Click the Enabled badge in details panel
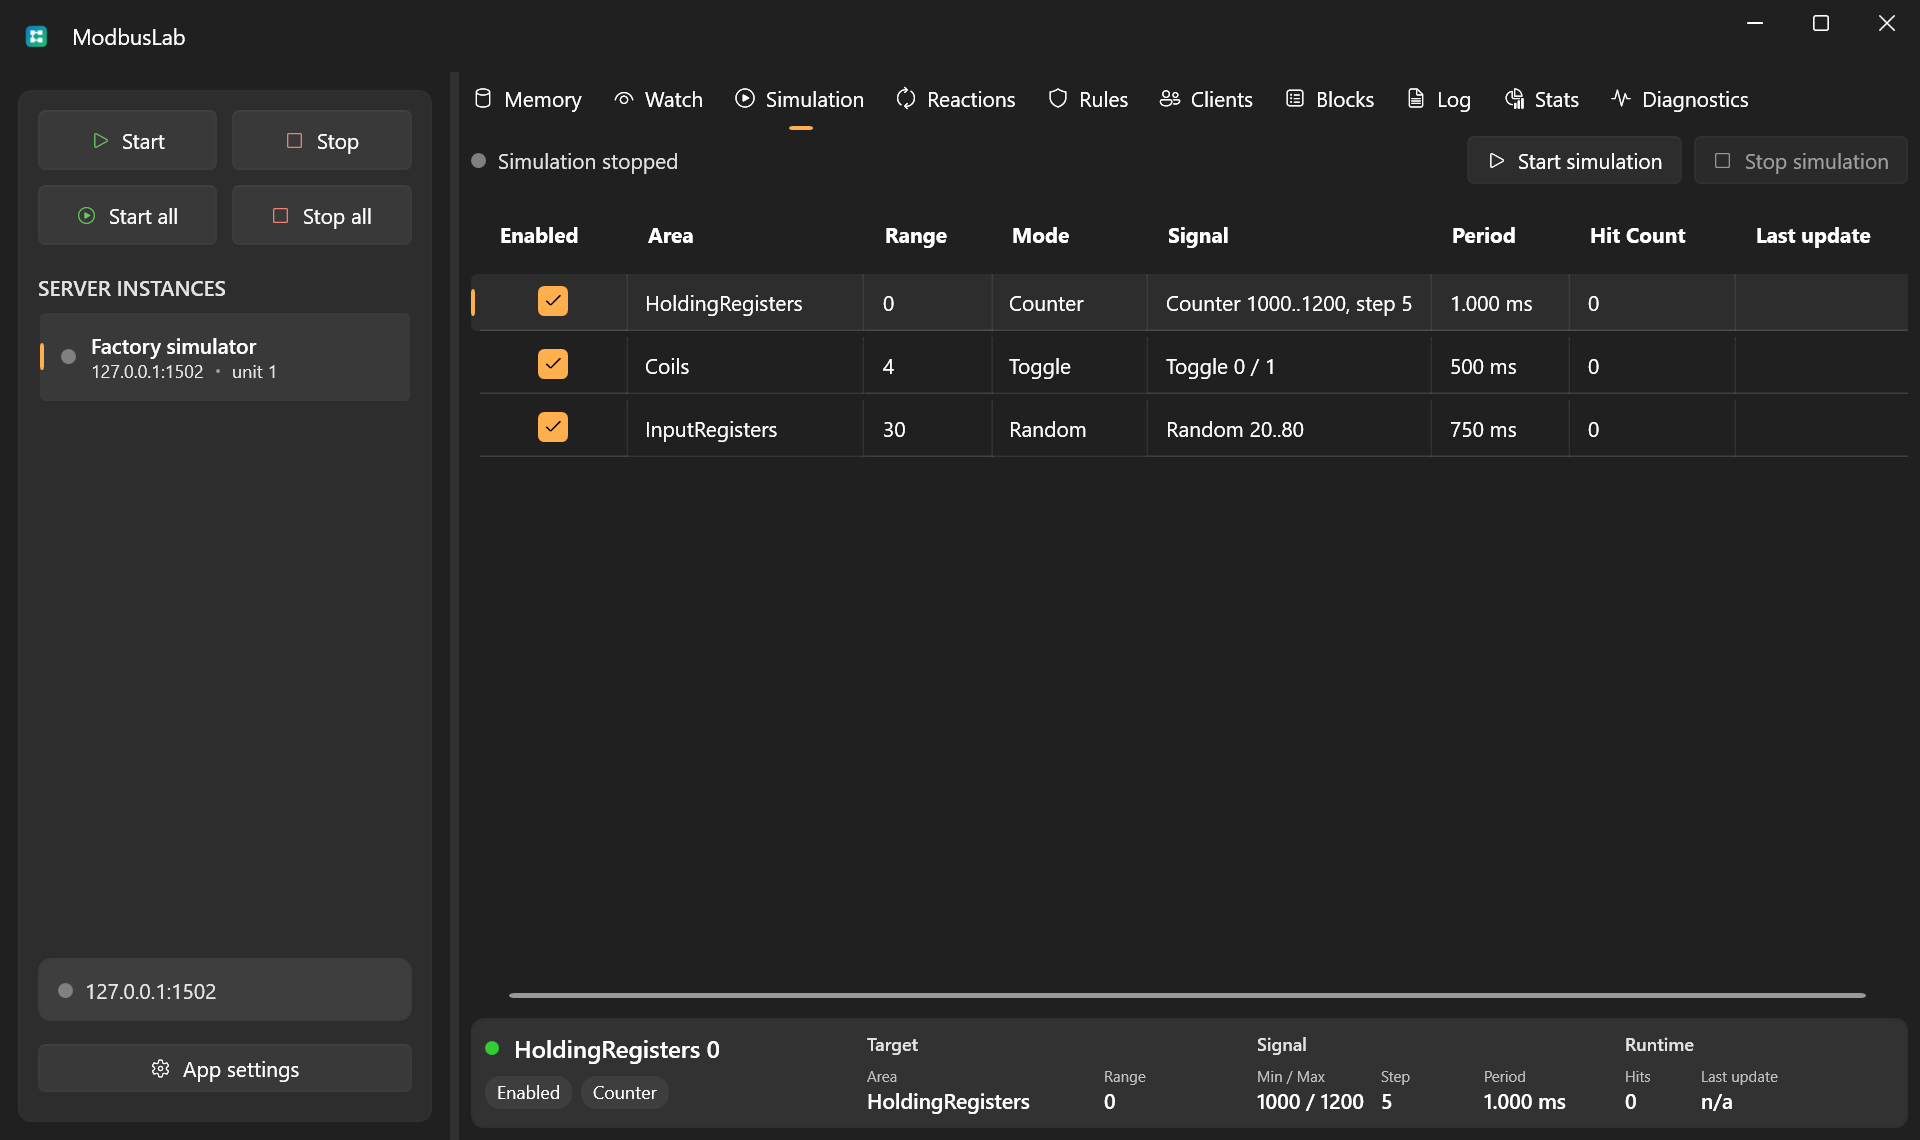 528,1093
